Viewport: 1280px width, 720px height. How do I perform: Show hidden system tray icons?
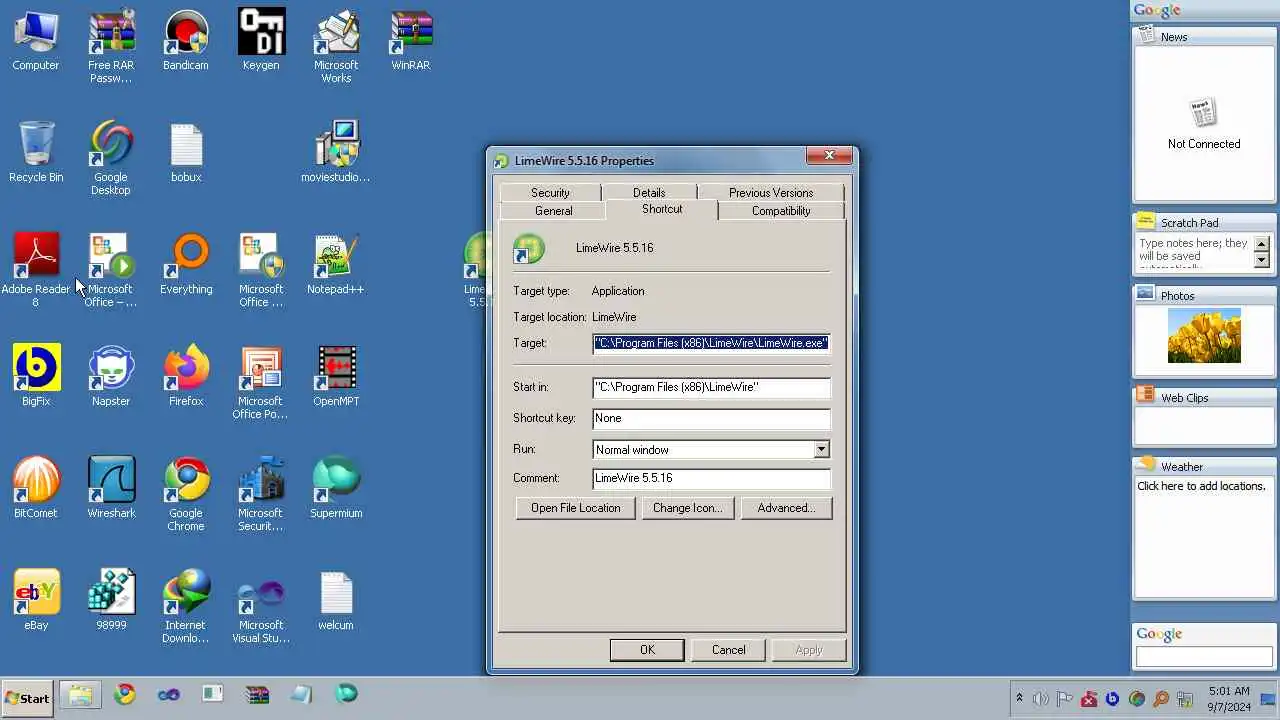pos(1019,698)
